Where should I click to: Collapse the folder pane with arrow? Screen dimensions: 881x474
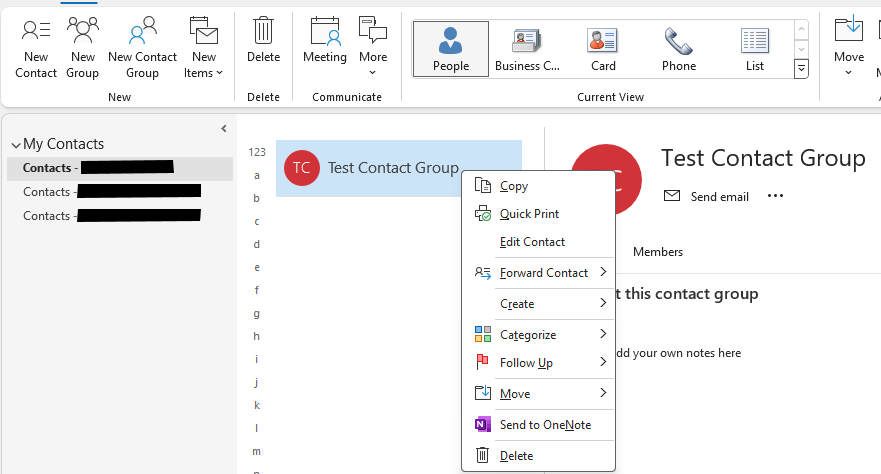pos(224,129)
